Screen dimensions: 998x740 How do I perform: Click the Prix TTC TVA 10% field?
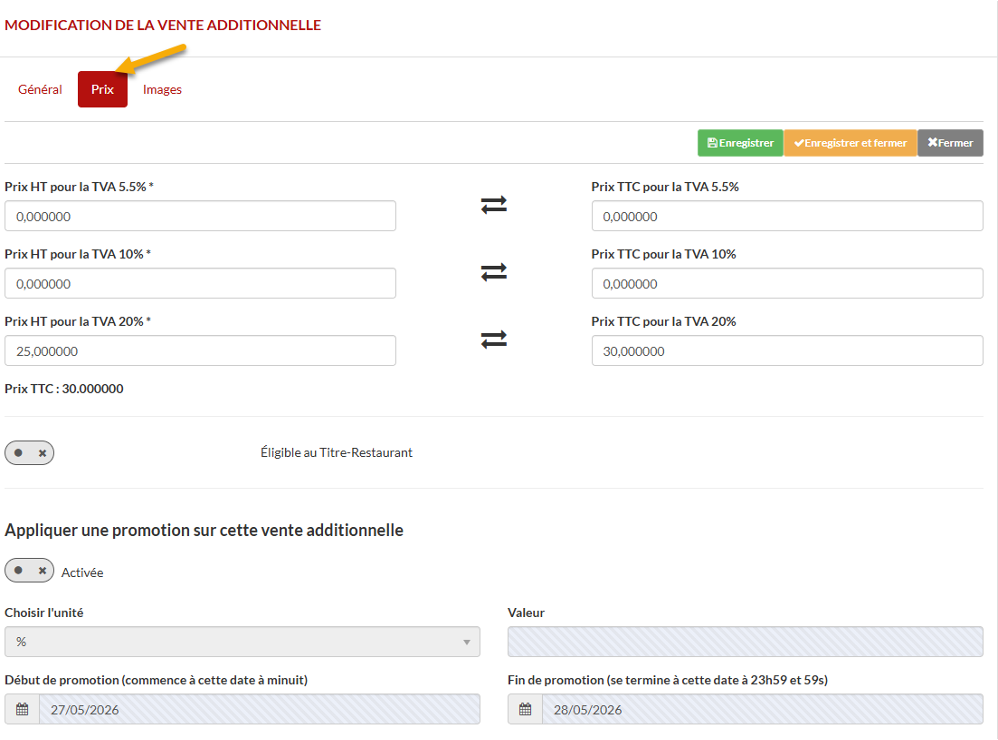[787, 284]
